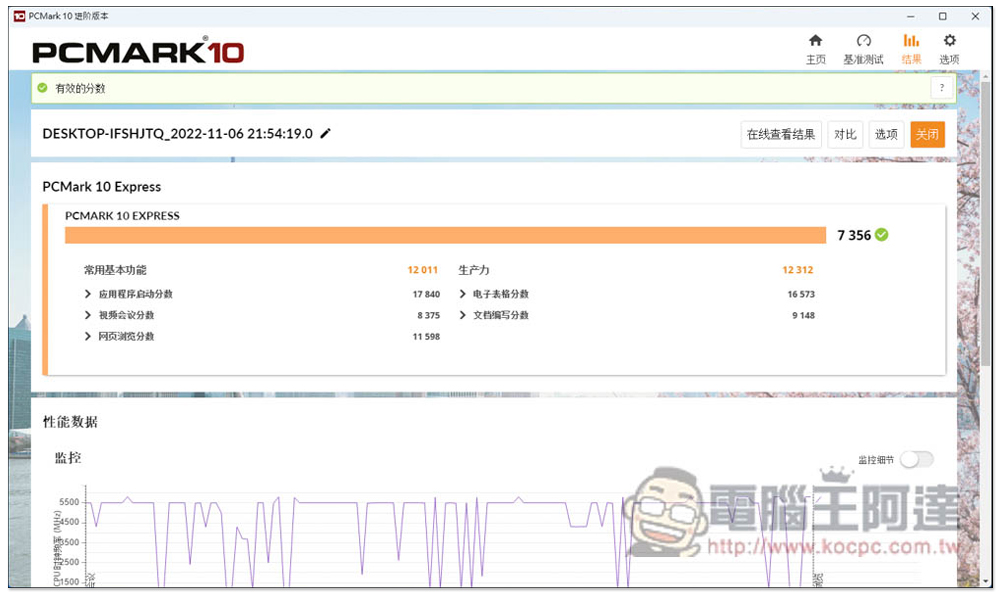Image resolution: width=1000 pixels, height=595 pixels.
Task: Edit result name with the pencil icon
Action: pyautogui.click(x=325, y=133)
